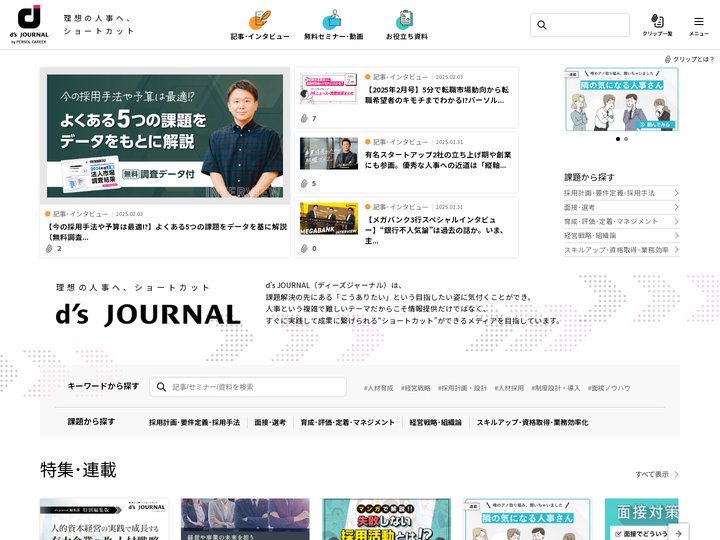Open 【2025年2月号】5分で転職市場動向 headline
Screen dimensions: 720x540
[x=437, y=95]
